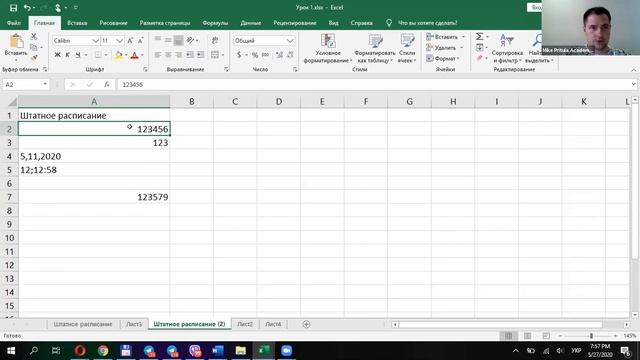Screen dimensions: 640x360
Task: Apply the red font color
Action: coord(134,55)
